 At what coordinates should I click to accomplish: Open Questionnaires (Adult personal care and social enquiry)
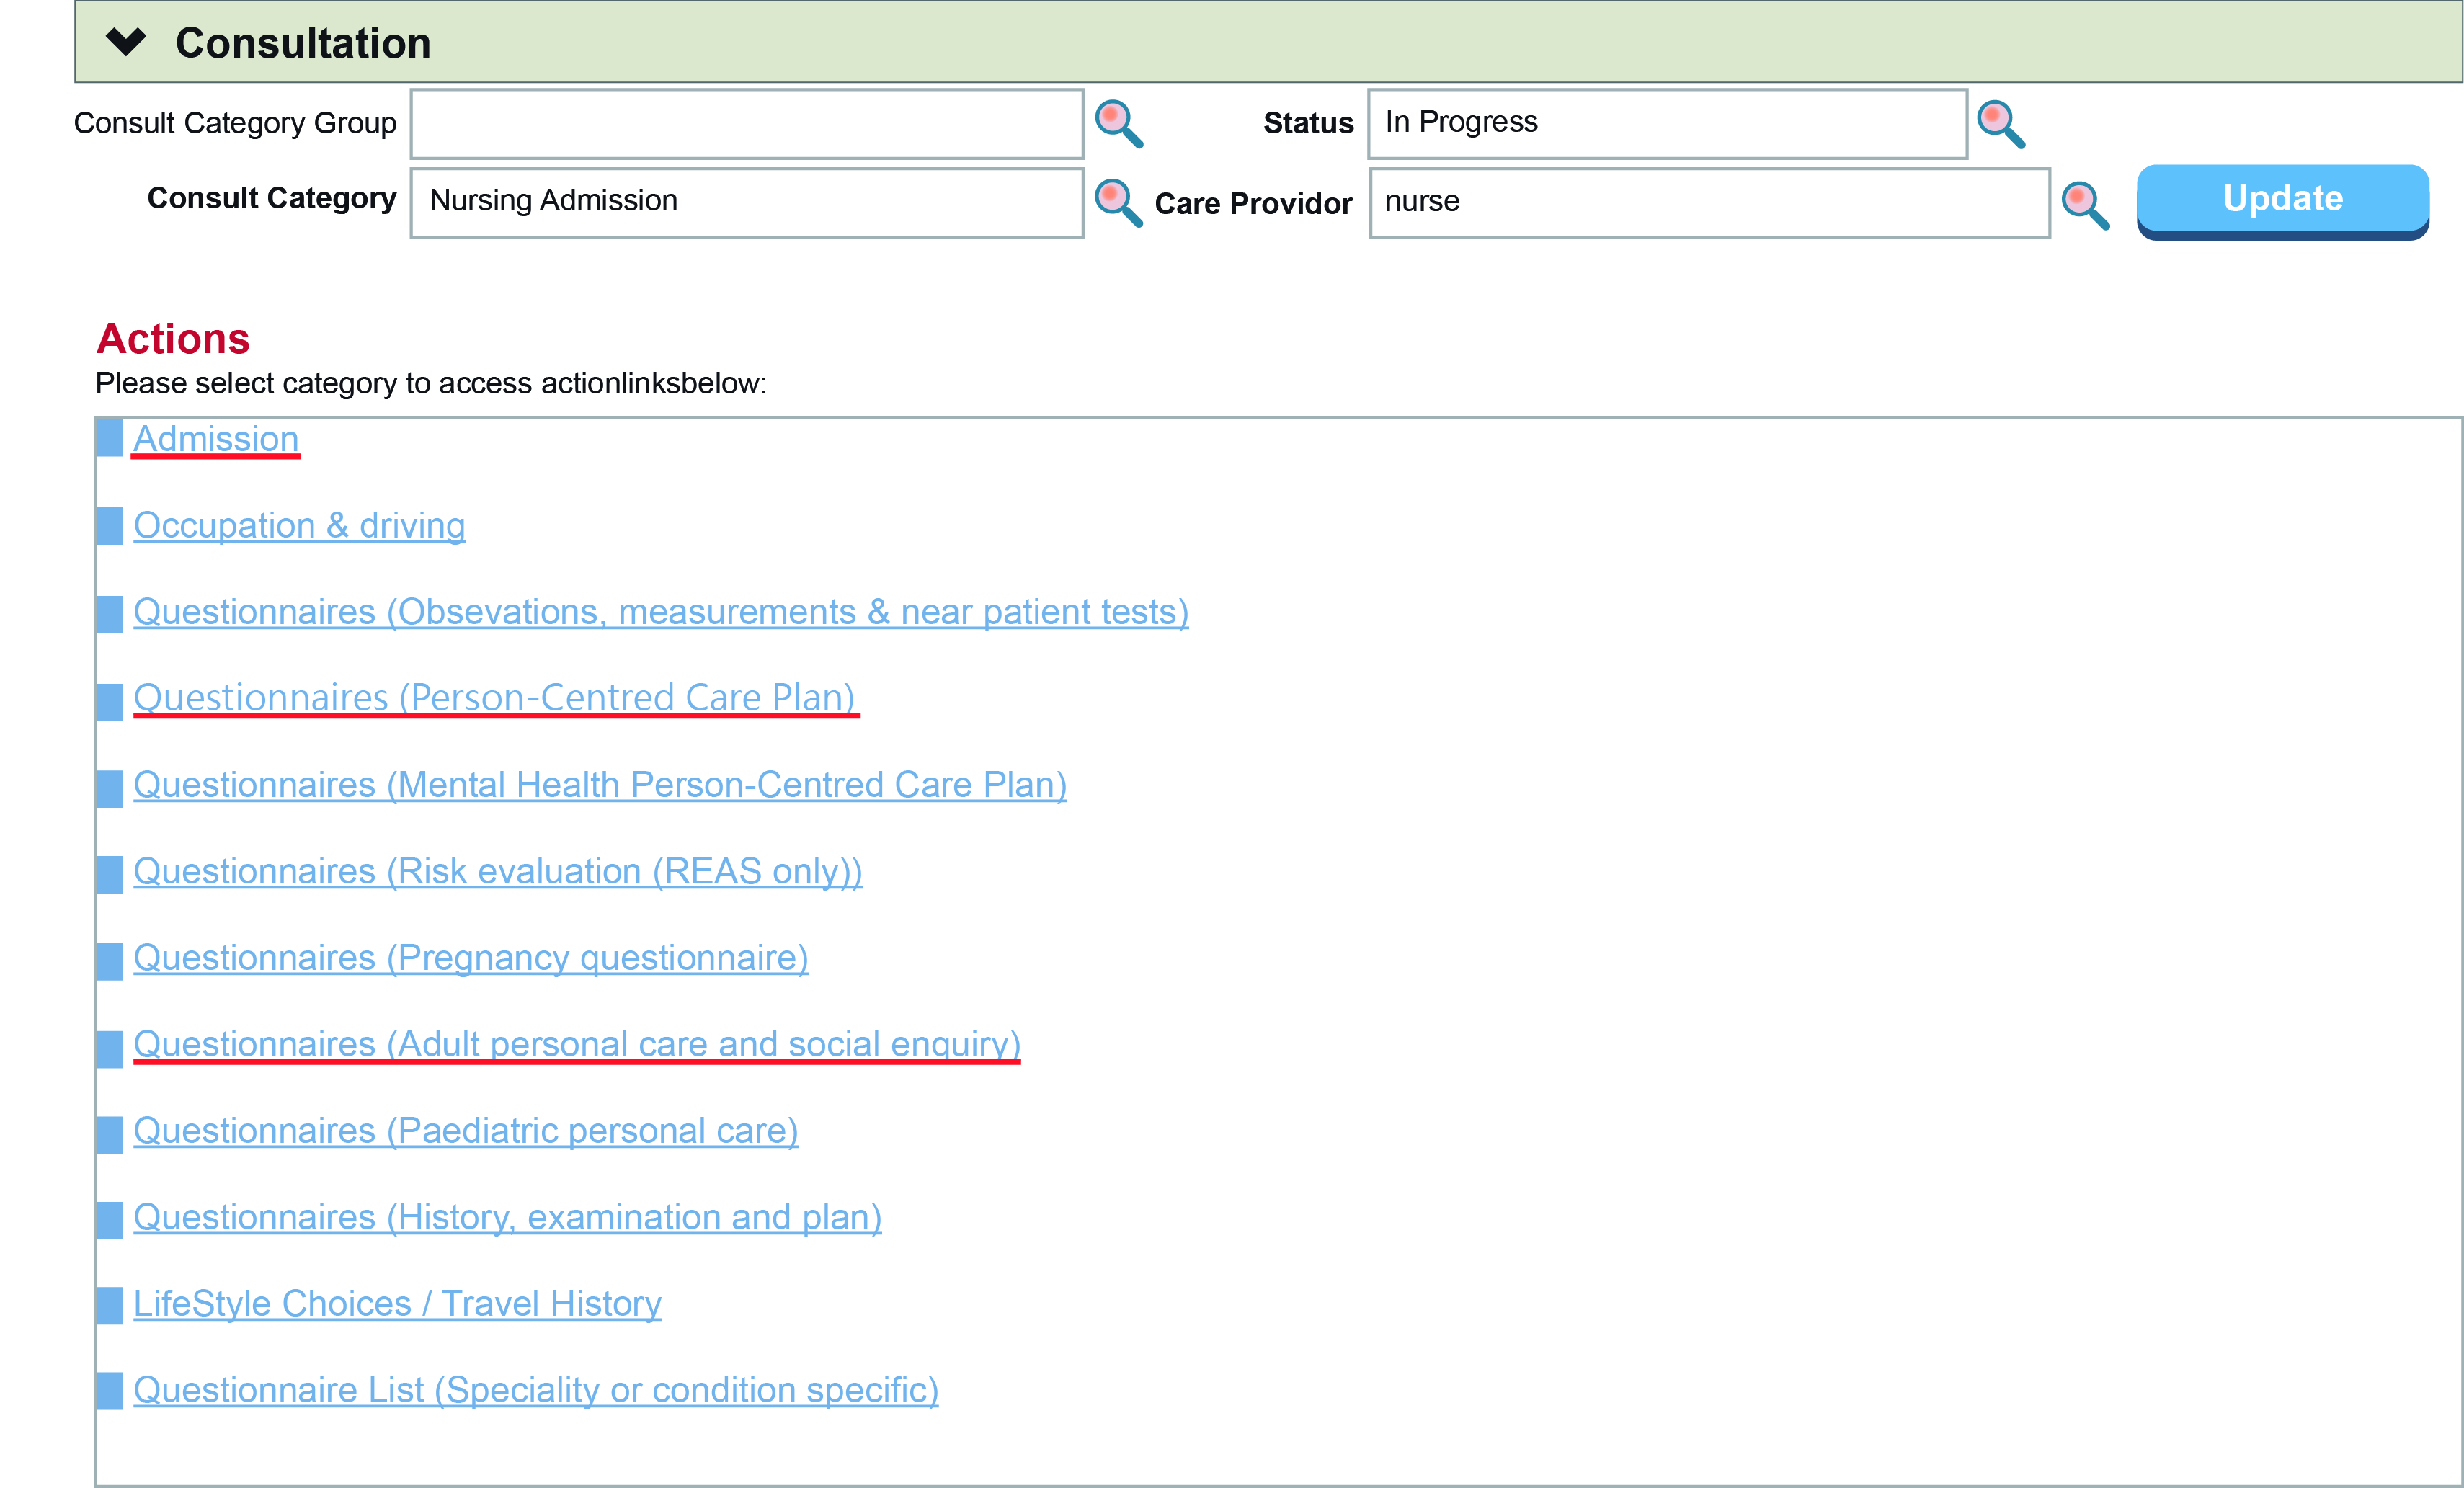coord(576,1043)
